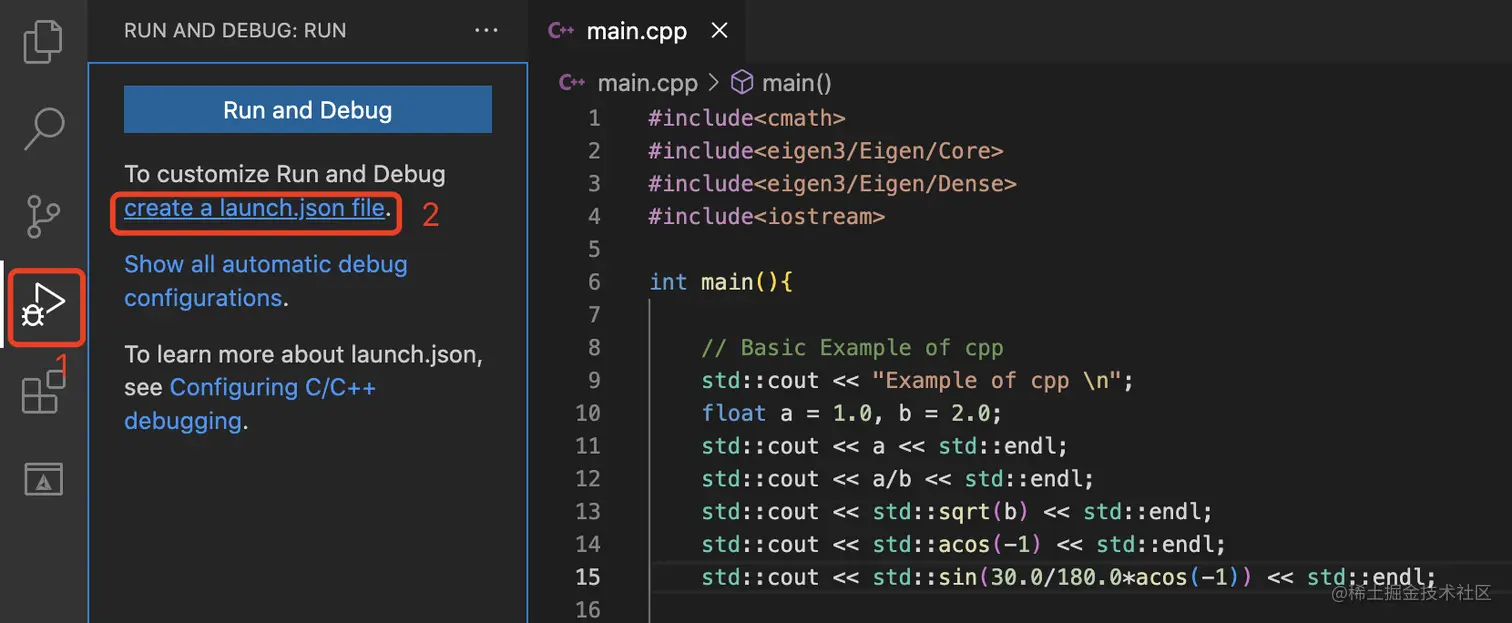1512x623 pixels.
Task: Click the create a launch.json file link
Action: pyautogui.click(x=255, y=208)
